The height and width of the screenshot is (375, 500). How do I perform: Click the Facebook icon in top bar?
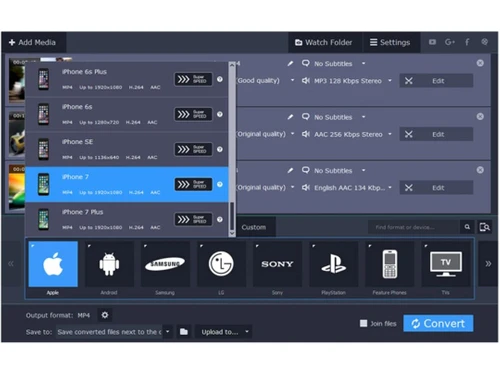tap(467, 42)
